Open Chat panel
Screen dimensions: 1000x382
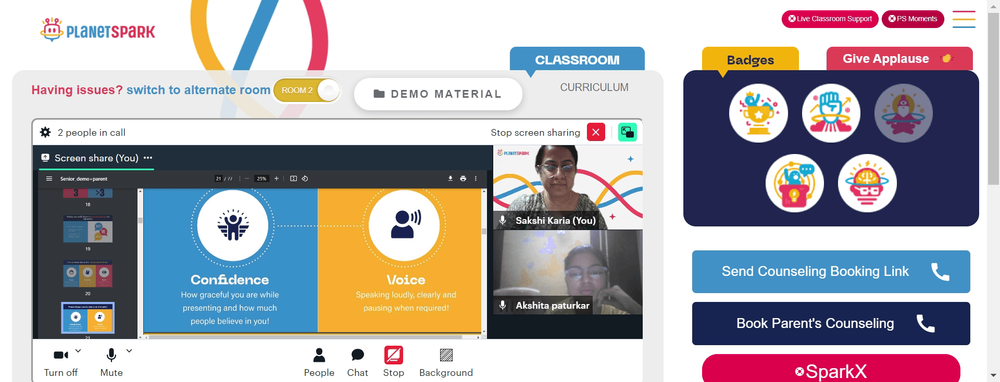coord(358,362)
